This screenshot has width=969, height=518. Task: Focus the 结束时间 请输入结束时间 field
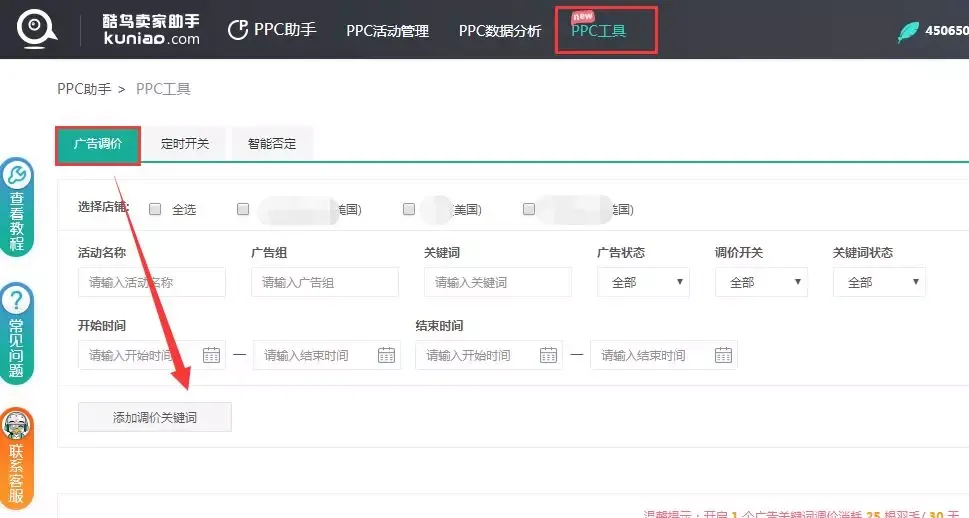click(x=664, y=355)
